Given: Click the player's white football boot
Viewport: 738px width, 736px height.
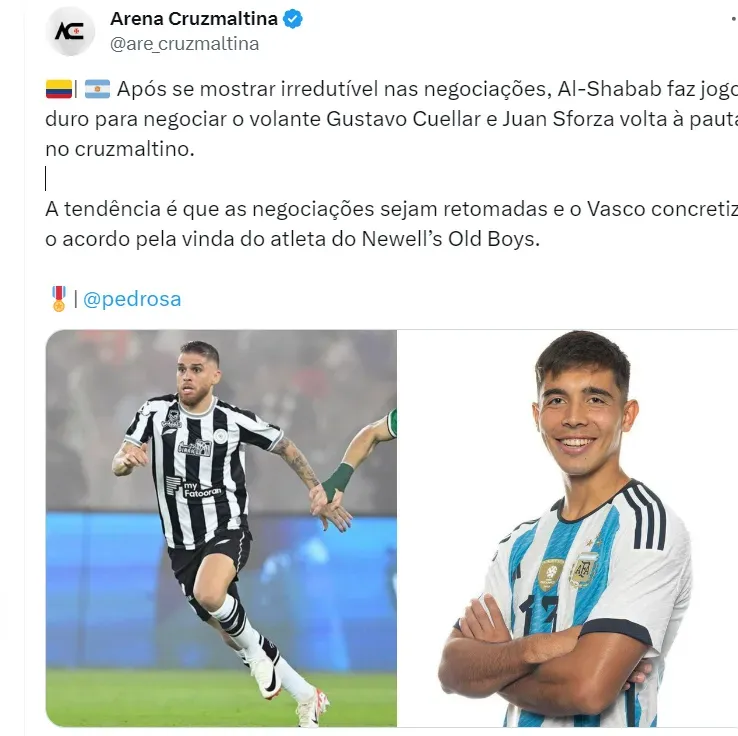Looking at the screenshot, I should pos(266,676).
